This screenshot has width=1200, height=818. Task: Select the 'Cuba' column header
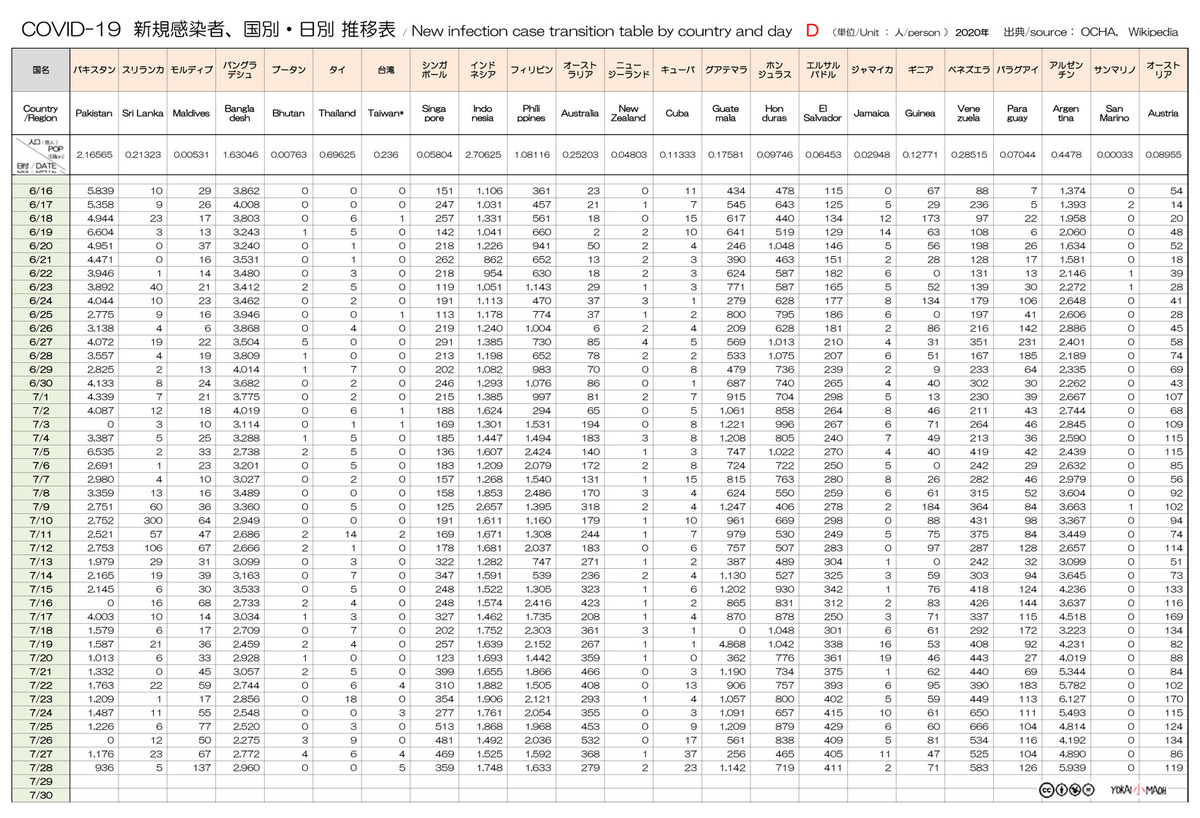click(x=677, y=113)
